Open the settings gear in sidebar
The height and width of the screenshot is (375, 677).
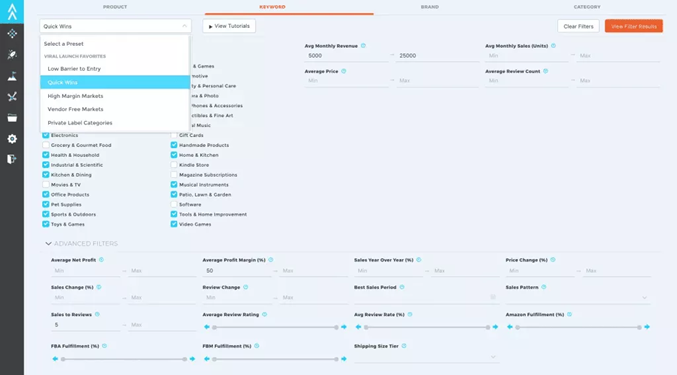tap(12, 139)
